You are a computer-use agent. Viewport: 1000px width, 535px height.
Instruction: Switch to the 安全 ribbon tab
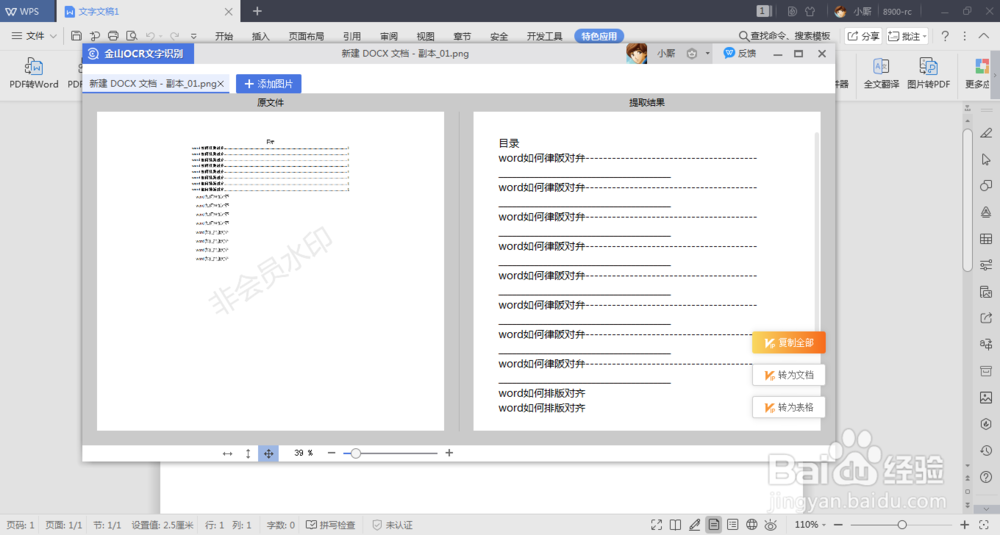tap(499, 36)
